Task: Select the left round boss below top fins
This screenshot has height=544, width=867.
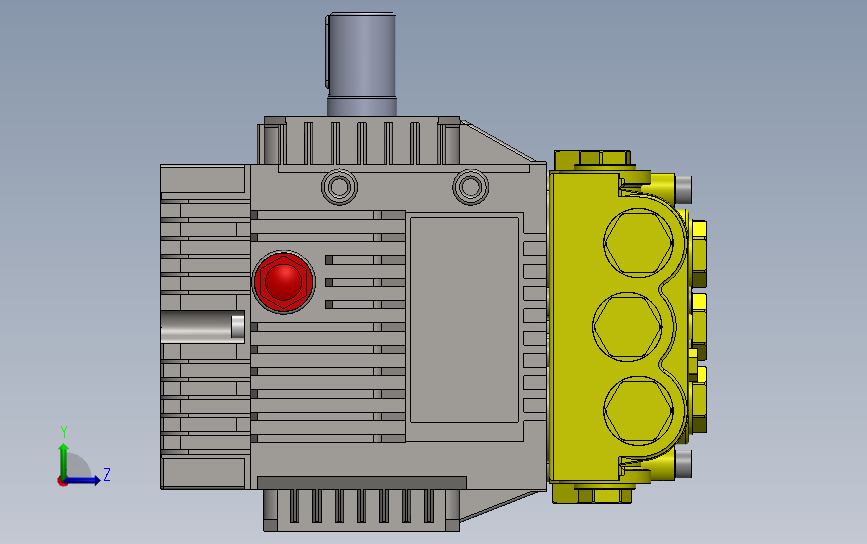Action: tap(339, 187)
